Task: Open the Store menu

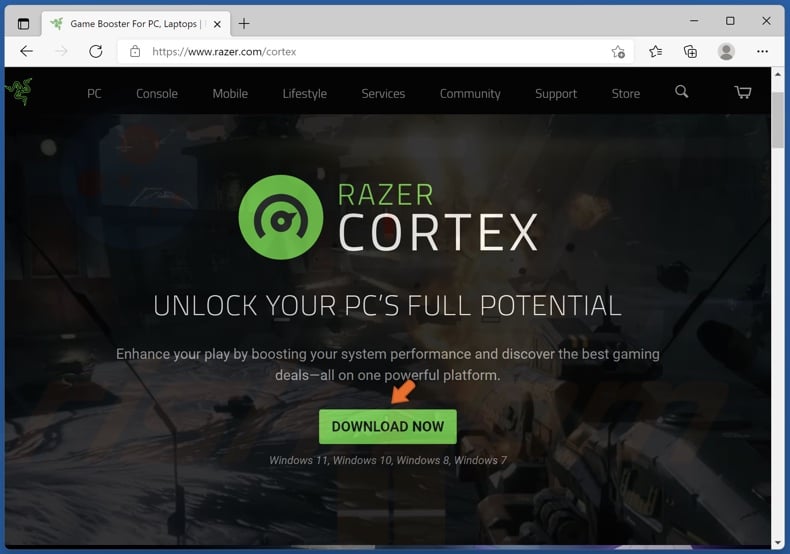Action: point(626,94)
